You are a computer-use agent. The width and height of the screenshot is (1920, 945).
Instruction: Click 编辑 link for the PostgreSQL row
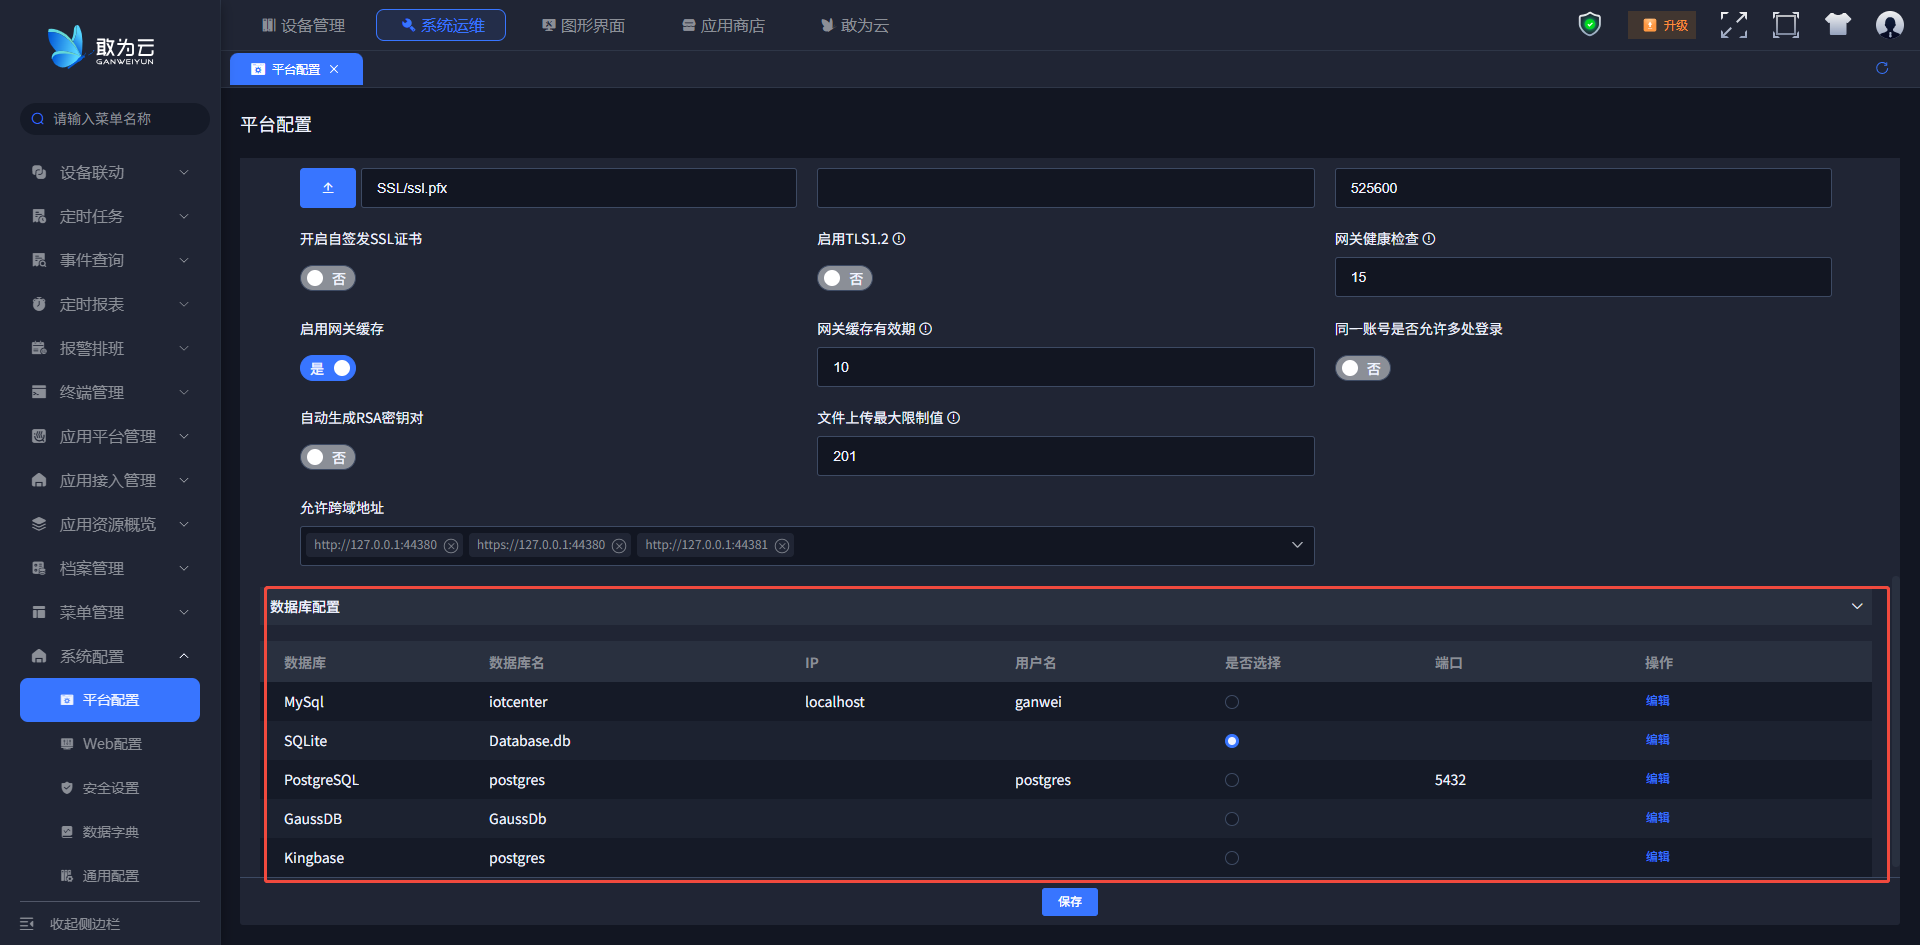(1657, 779)
